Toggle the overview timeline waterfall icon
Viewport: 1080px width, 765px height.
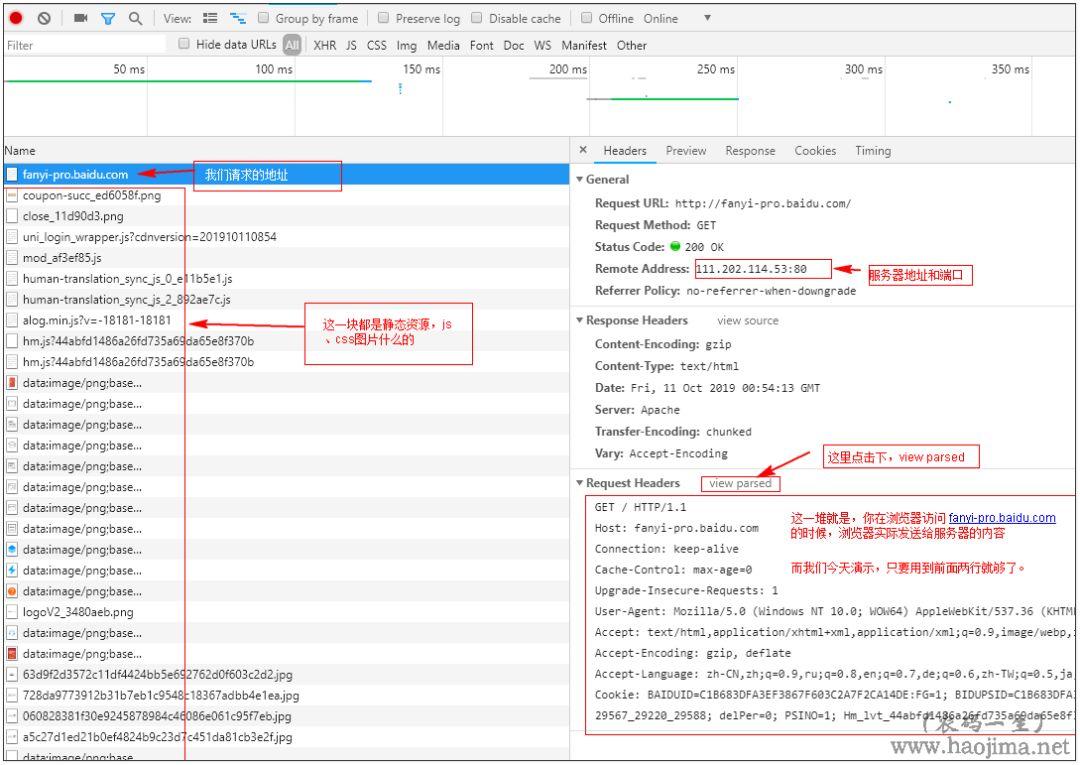pos(237,17)
